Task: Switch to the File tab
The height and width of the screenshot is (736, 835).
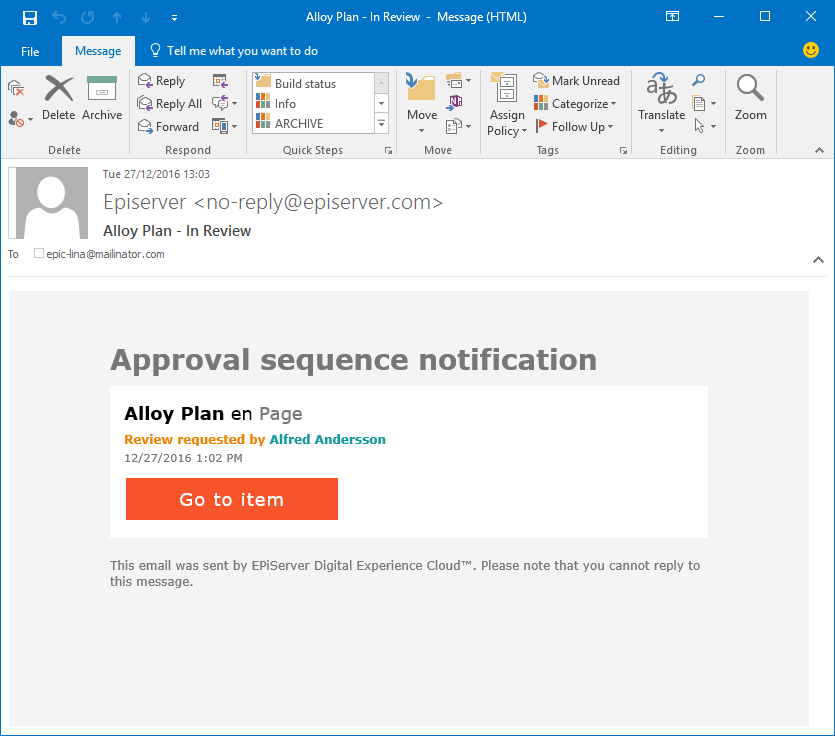Action: pos(30,50)
